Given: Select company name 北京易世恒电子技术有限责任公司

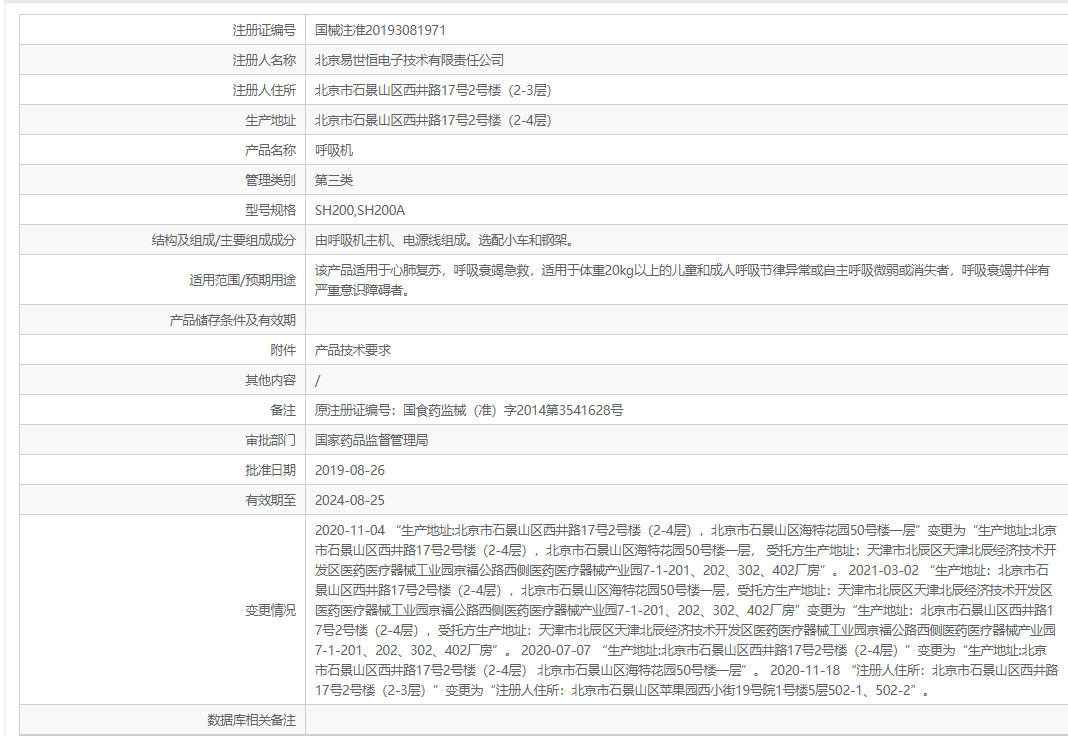Looking at the screenshot, I should (409, 60).
